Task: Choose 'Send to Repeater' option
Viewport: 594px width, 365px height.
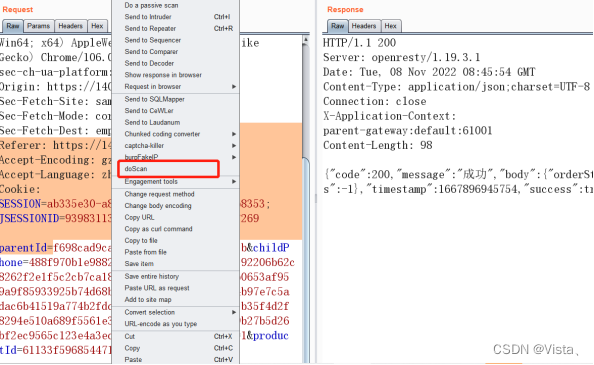Action: (x=176, y=28)
